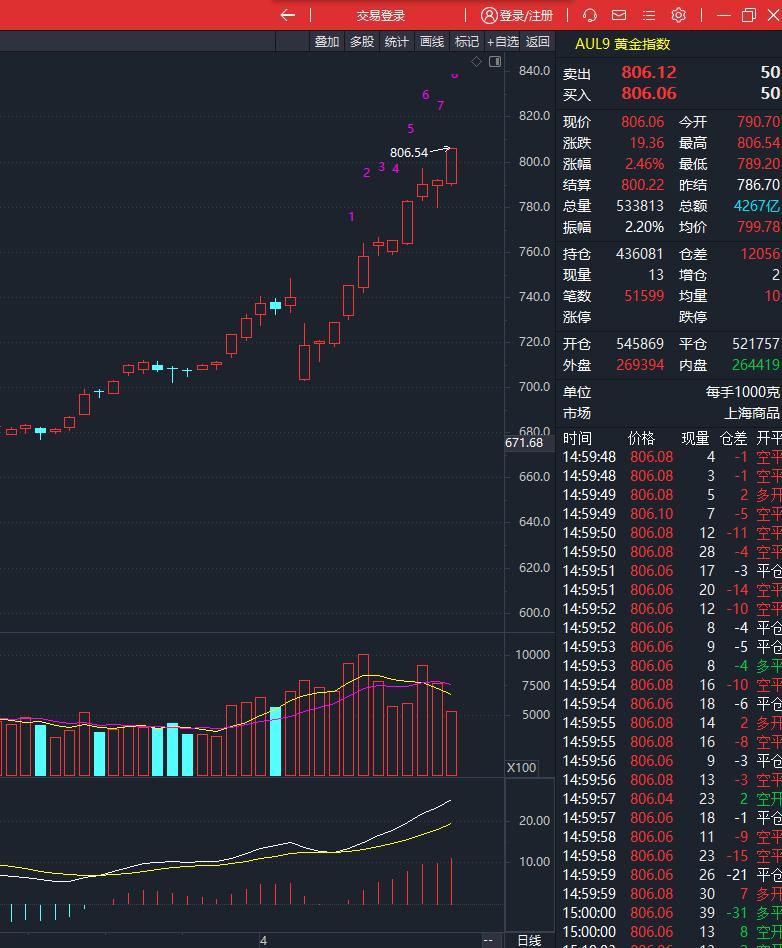Click the purple marker number 1

(351, 216)
